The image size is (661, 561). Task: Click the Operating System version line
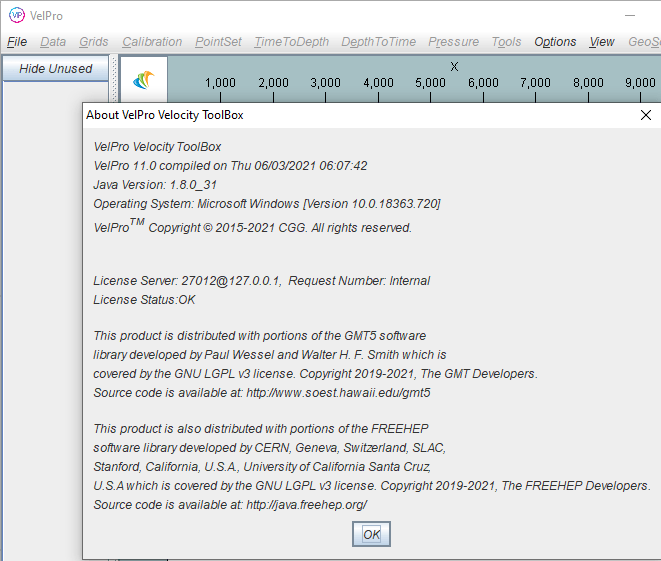(x=267, y=204)
